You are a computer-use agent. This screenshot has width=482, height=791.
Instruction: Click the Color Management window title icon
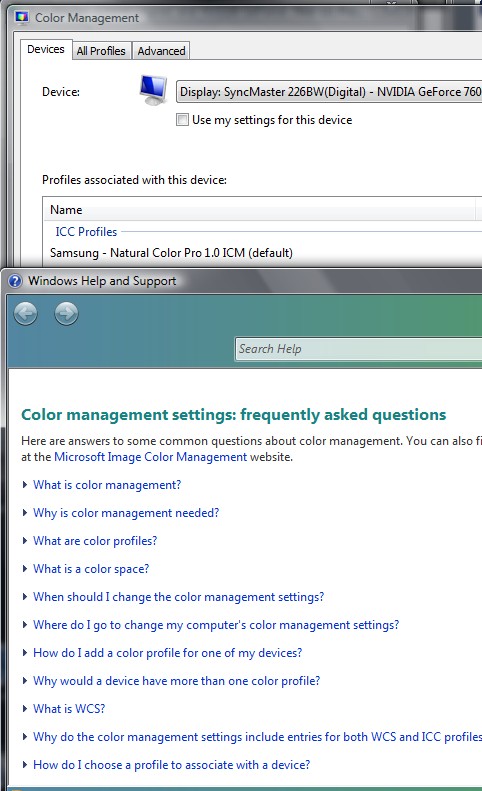[x=22, y=18]
